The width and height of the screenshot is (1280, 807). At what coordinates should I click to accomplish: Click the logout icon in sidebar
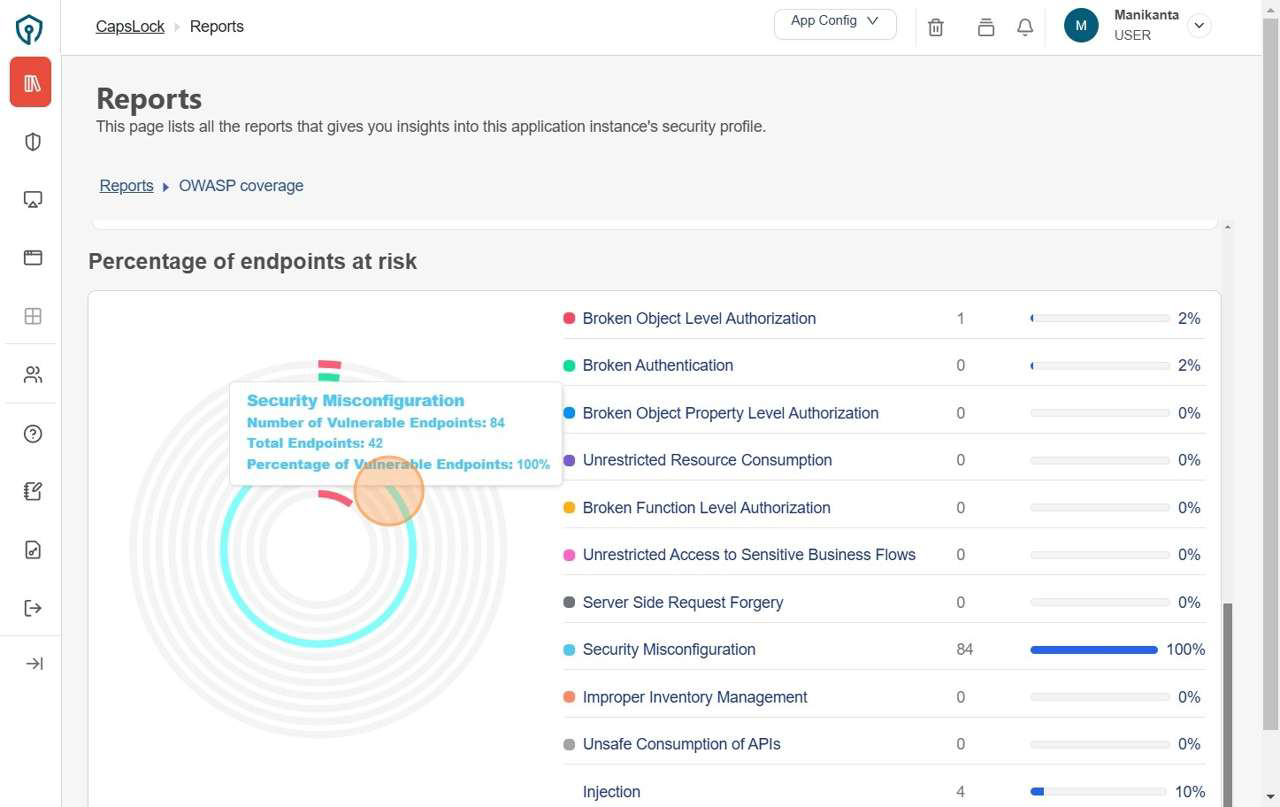pyautogui.click(x=32, y=608)
